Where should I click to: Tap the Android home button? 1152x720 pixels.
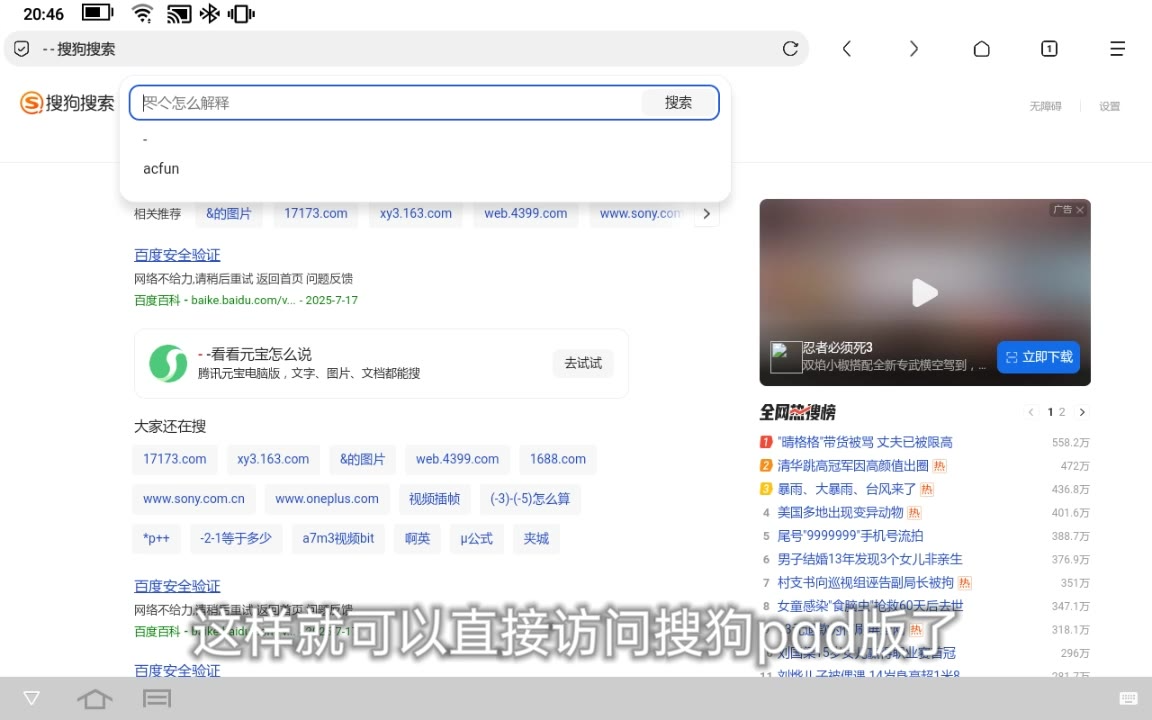[x=95, y=698]
